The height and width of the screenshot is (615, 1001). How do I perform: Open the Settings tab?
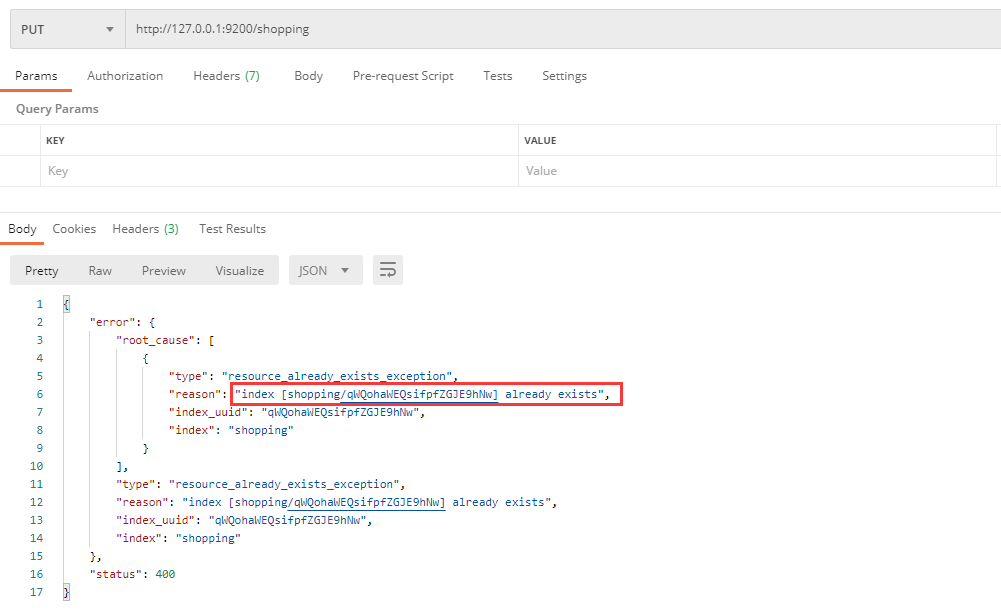coord(564,76)
